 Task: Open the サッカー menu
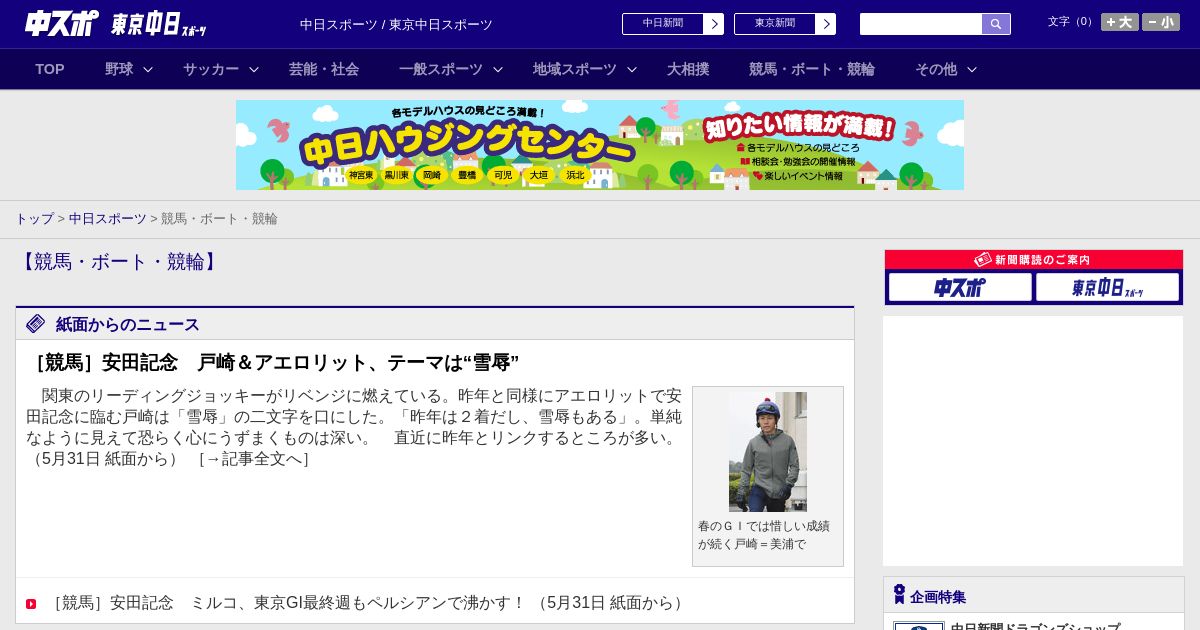point(211,69)
